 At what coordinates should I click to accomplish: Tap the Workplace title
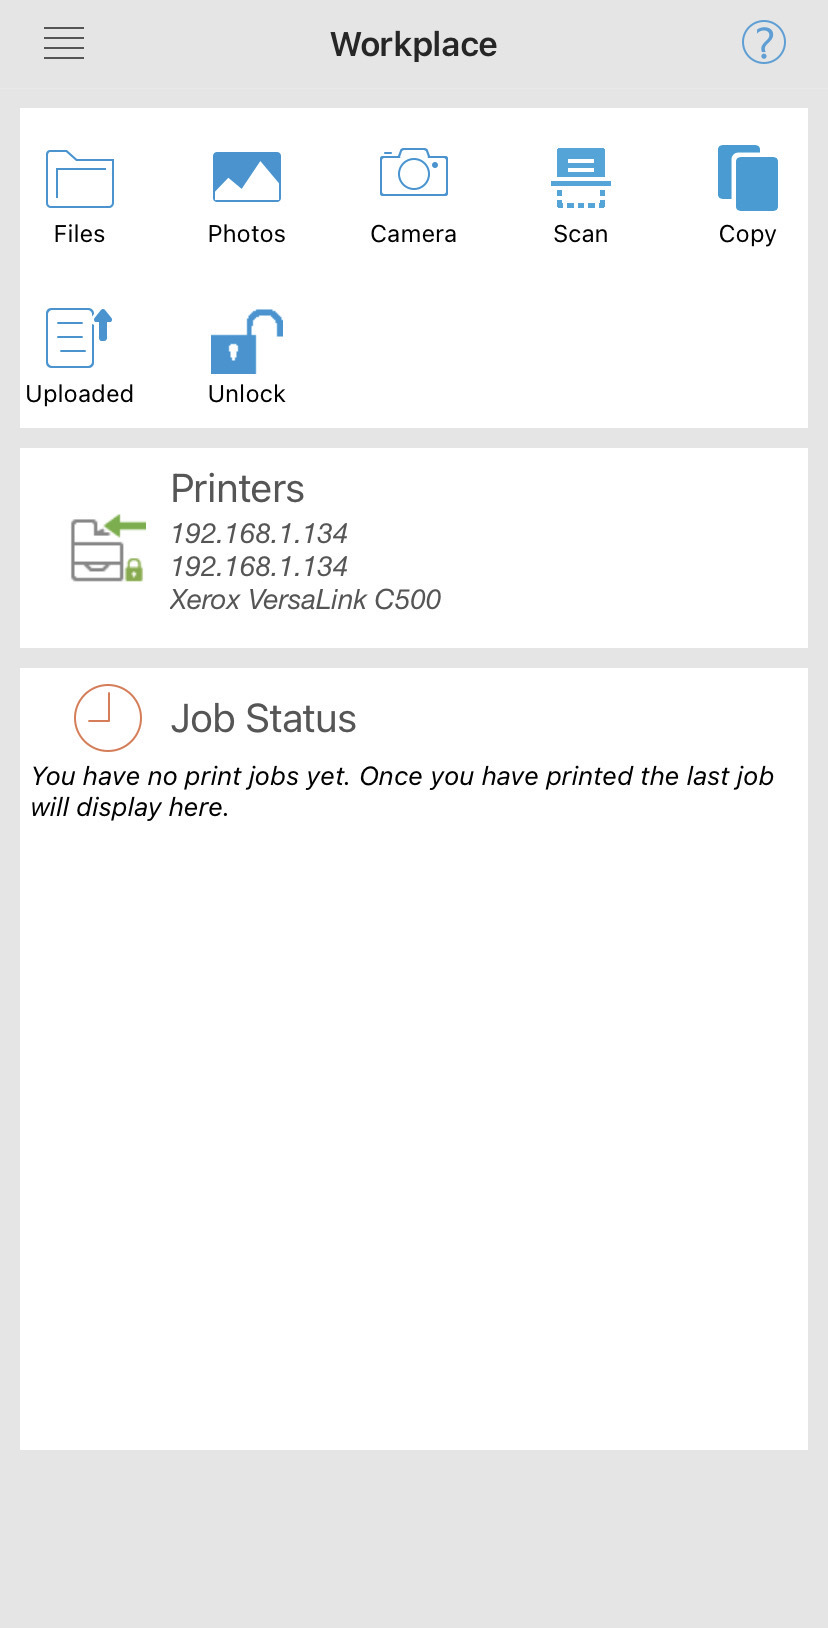pyautogui.click(x=414, y=44)
